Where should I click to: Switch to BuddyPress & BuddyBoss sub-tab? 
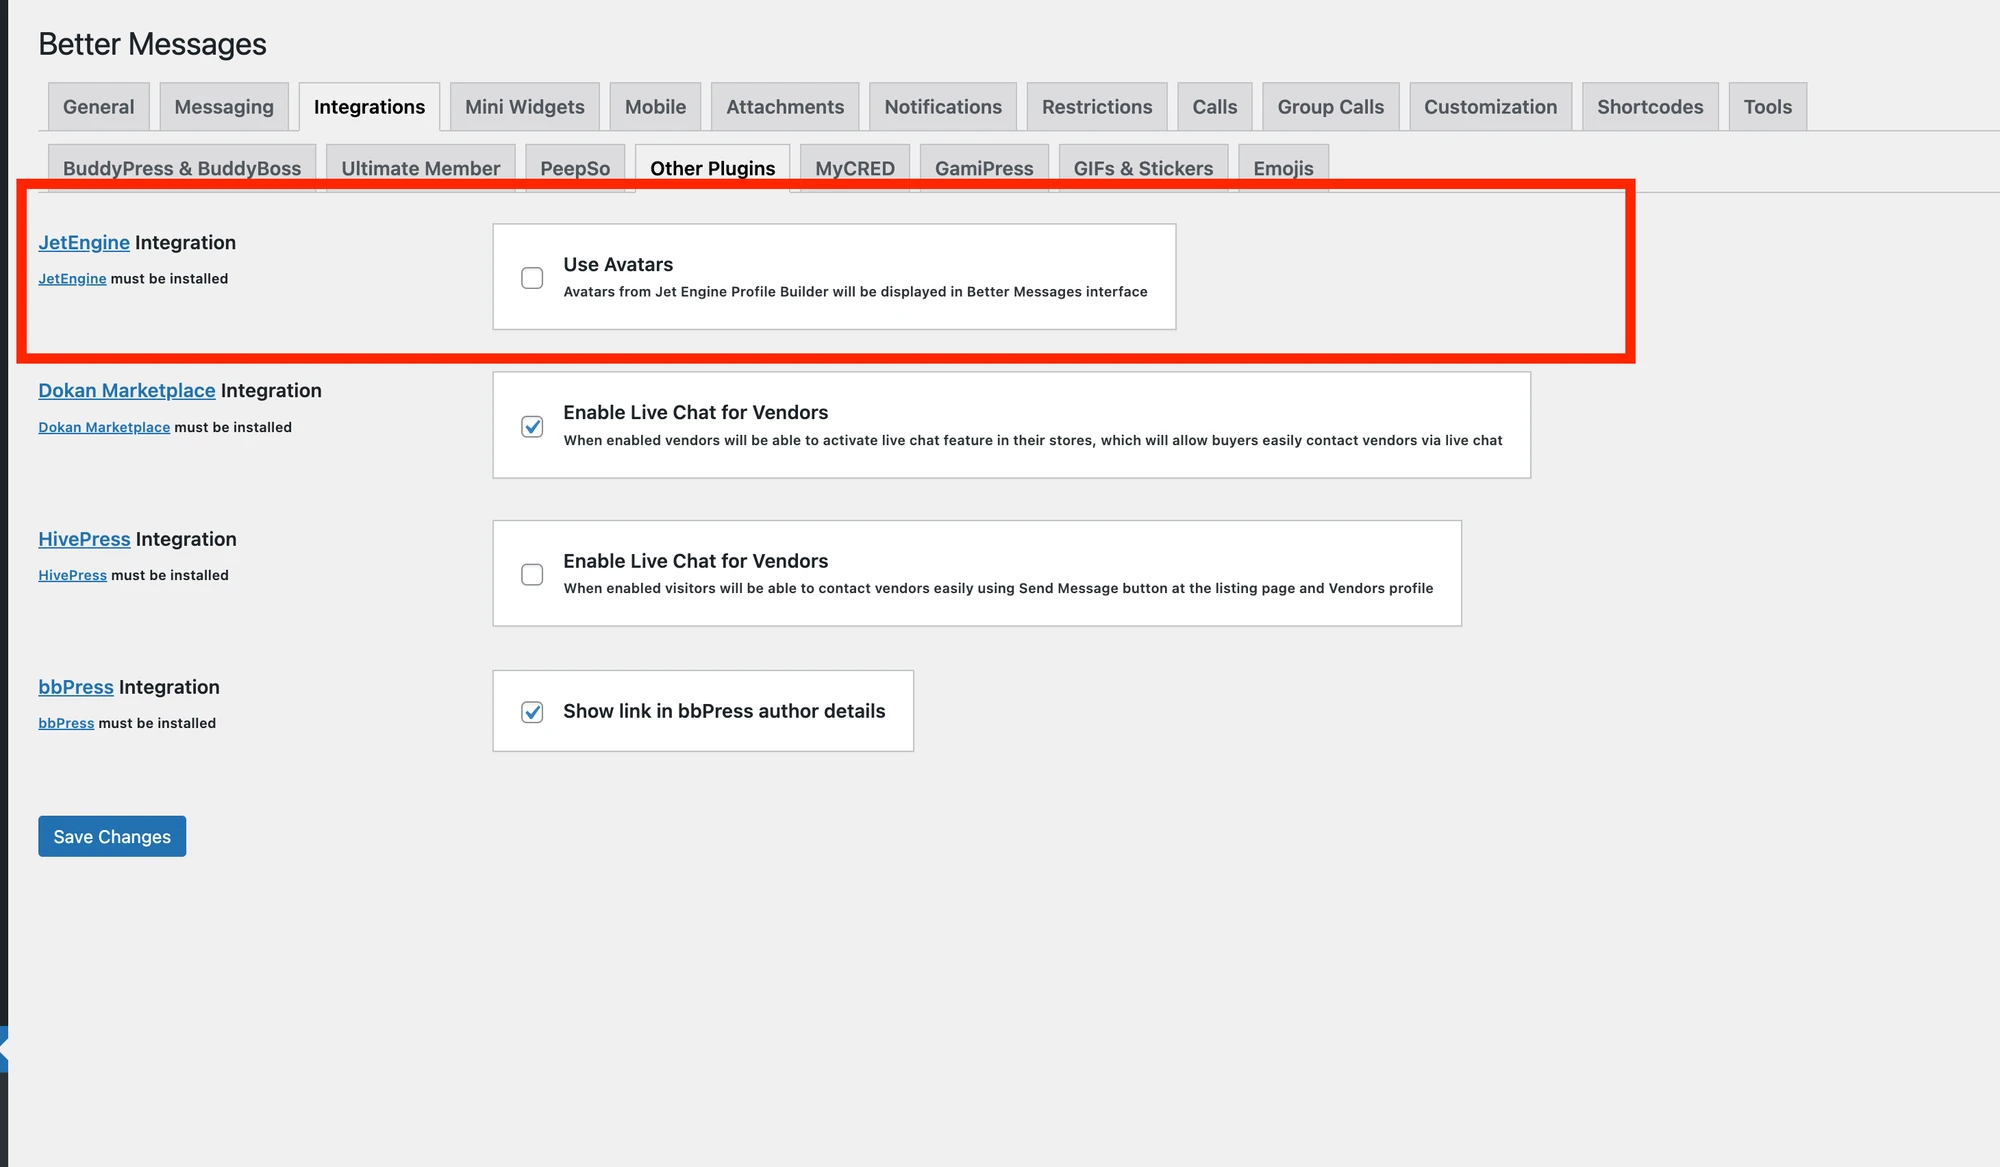(182, 168)
